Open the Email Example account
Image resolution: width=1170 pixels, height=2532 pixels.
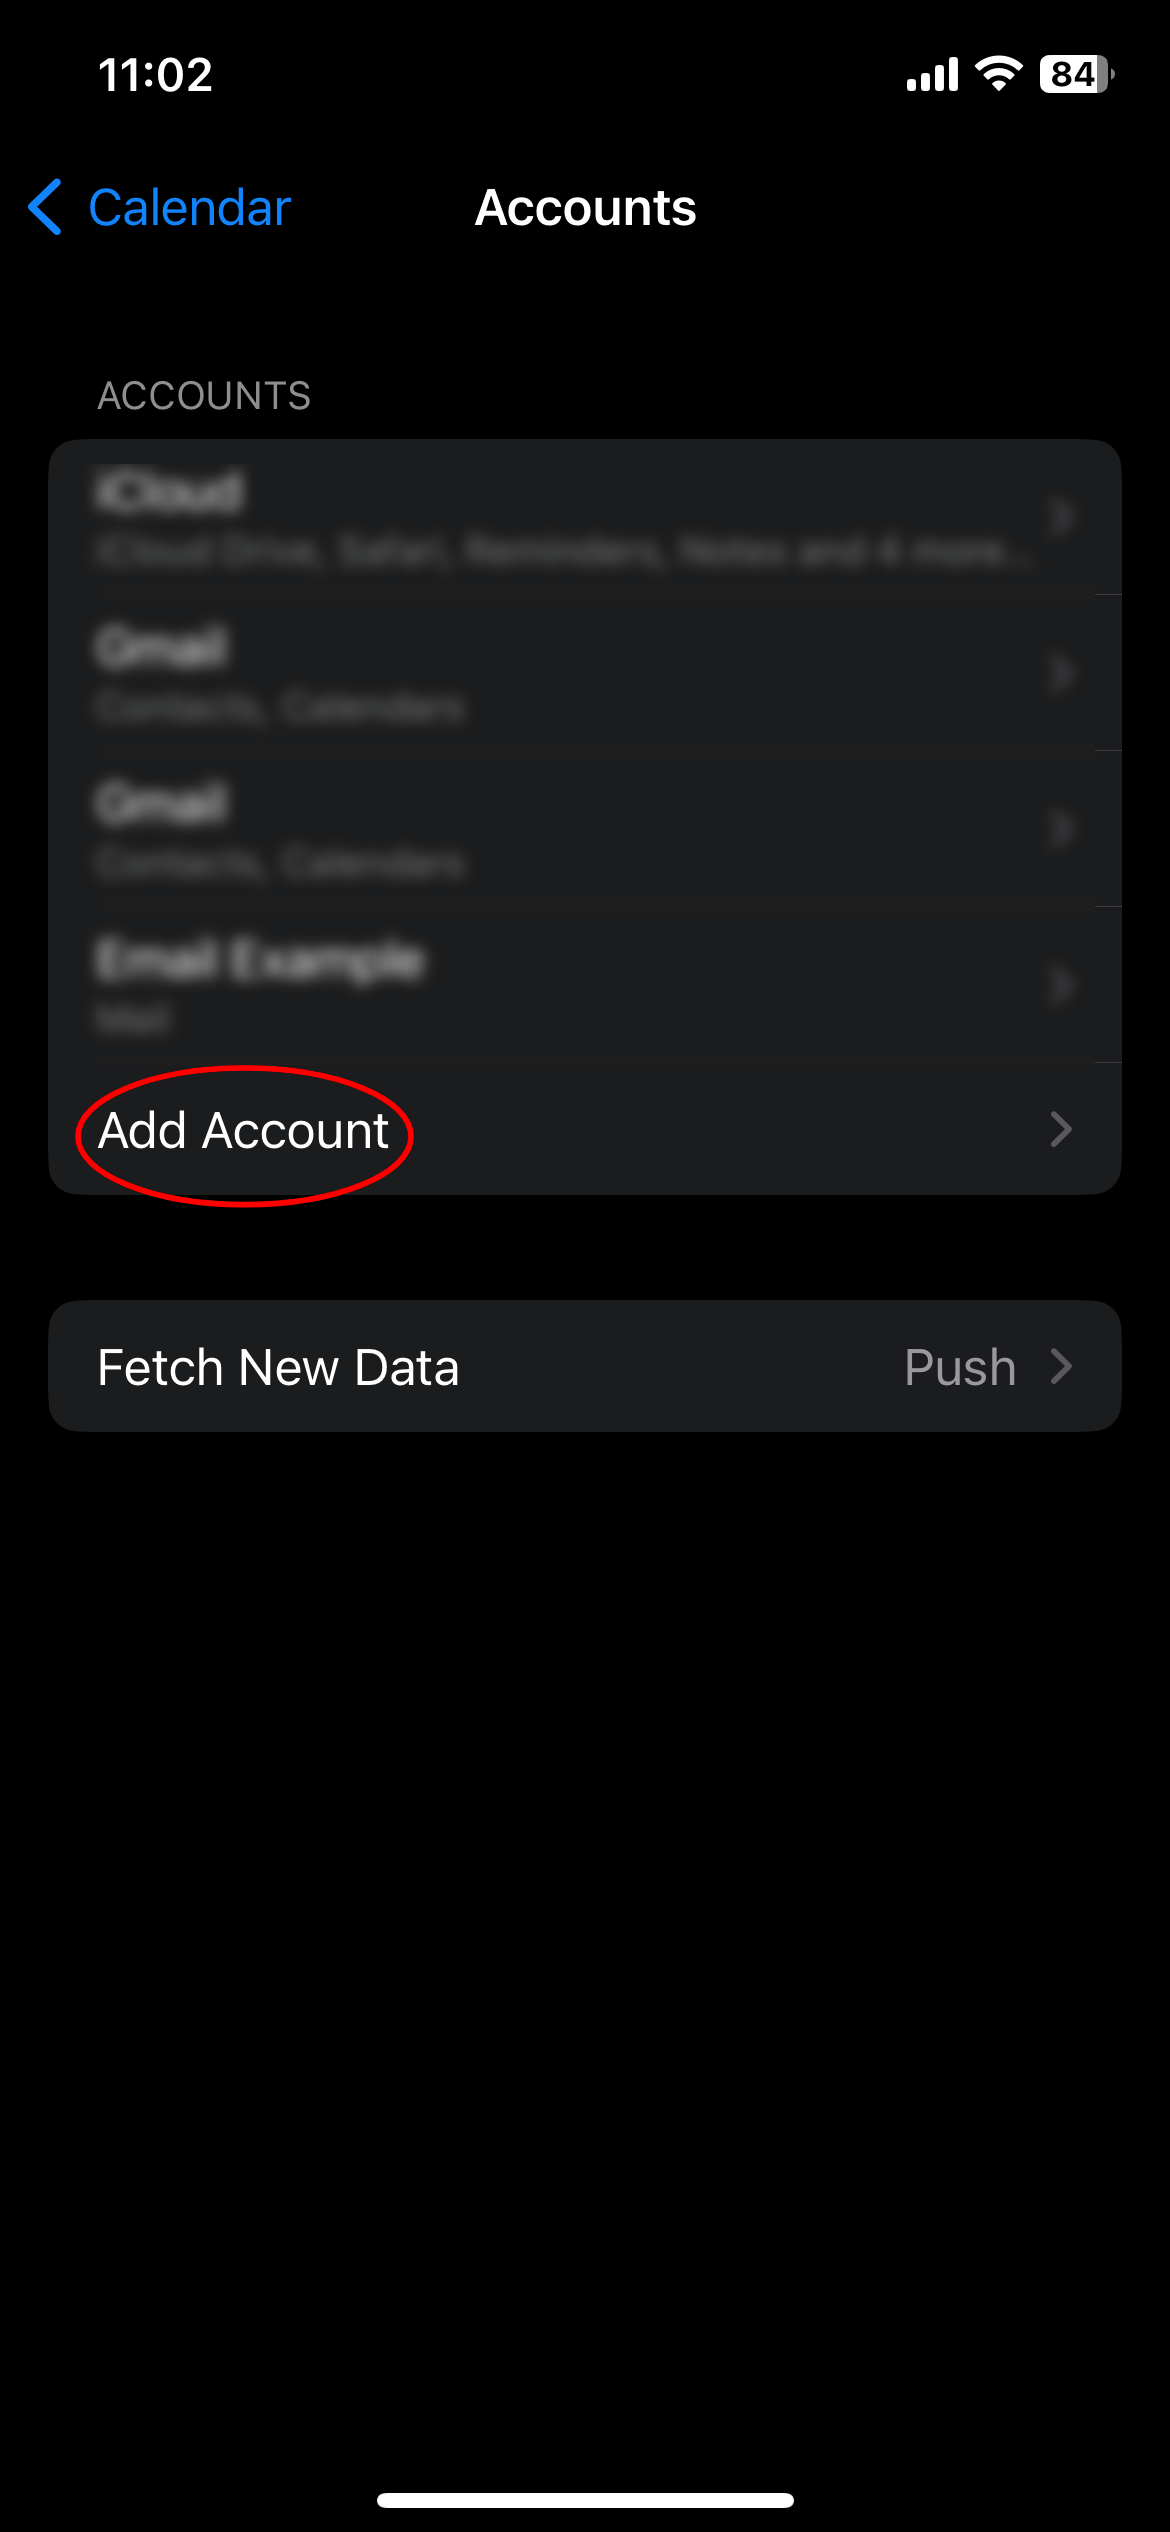click(x=585, y=985)
